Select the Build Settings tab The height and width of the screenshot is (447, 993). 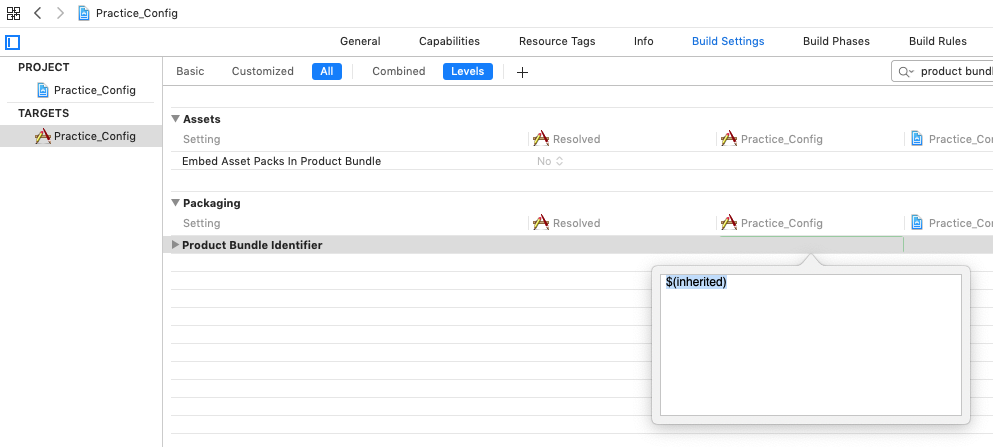click(728, 41)
